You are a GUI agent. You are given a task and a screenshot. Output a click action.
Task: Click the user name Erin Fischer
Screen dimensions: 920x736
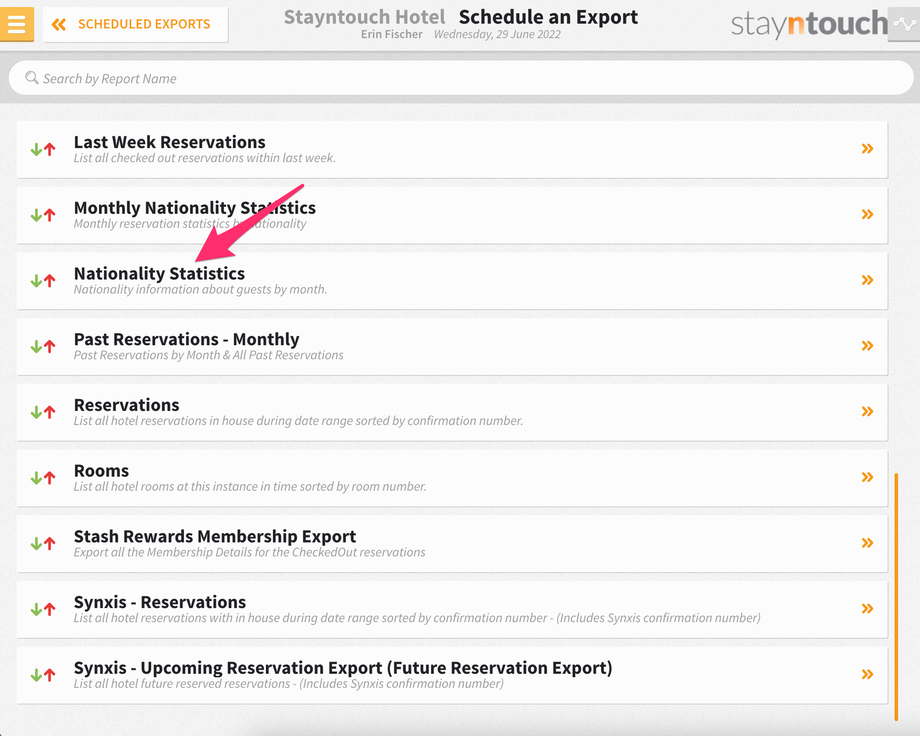(391, 34)
